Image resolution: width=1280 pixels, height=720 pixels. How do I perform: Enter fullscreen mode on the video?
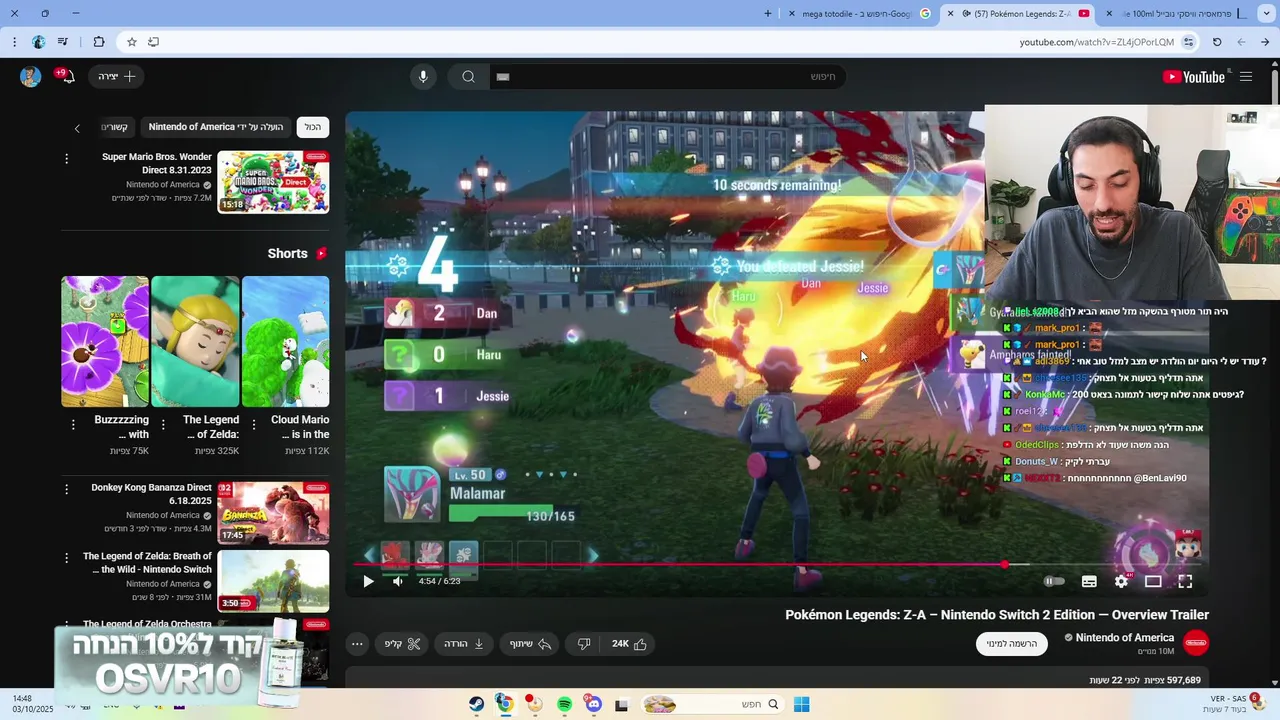[1185, 581]
